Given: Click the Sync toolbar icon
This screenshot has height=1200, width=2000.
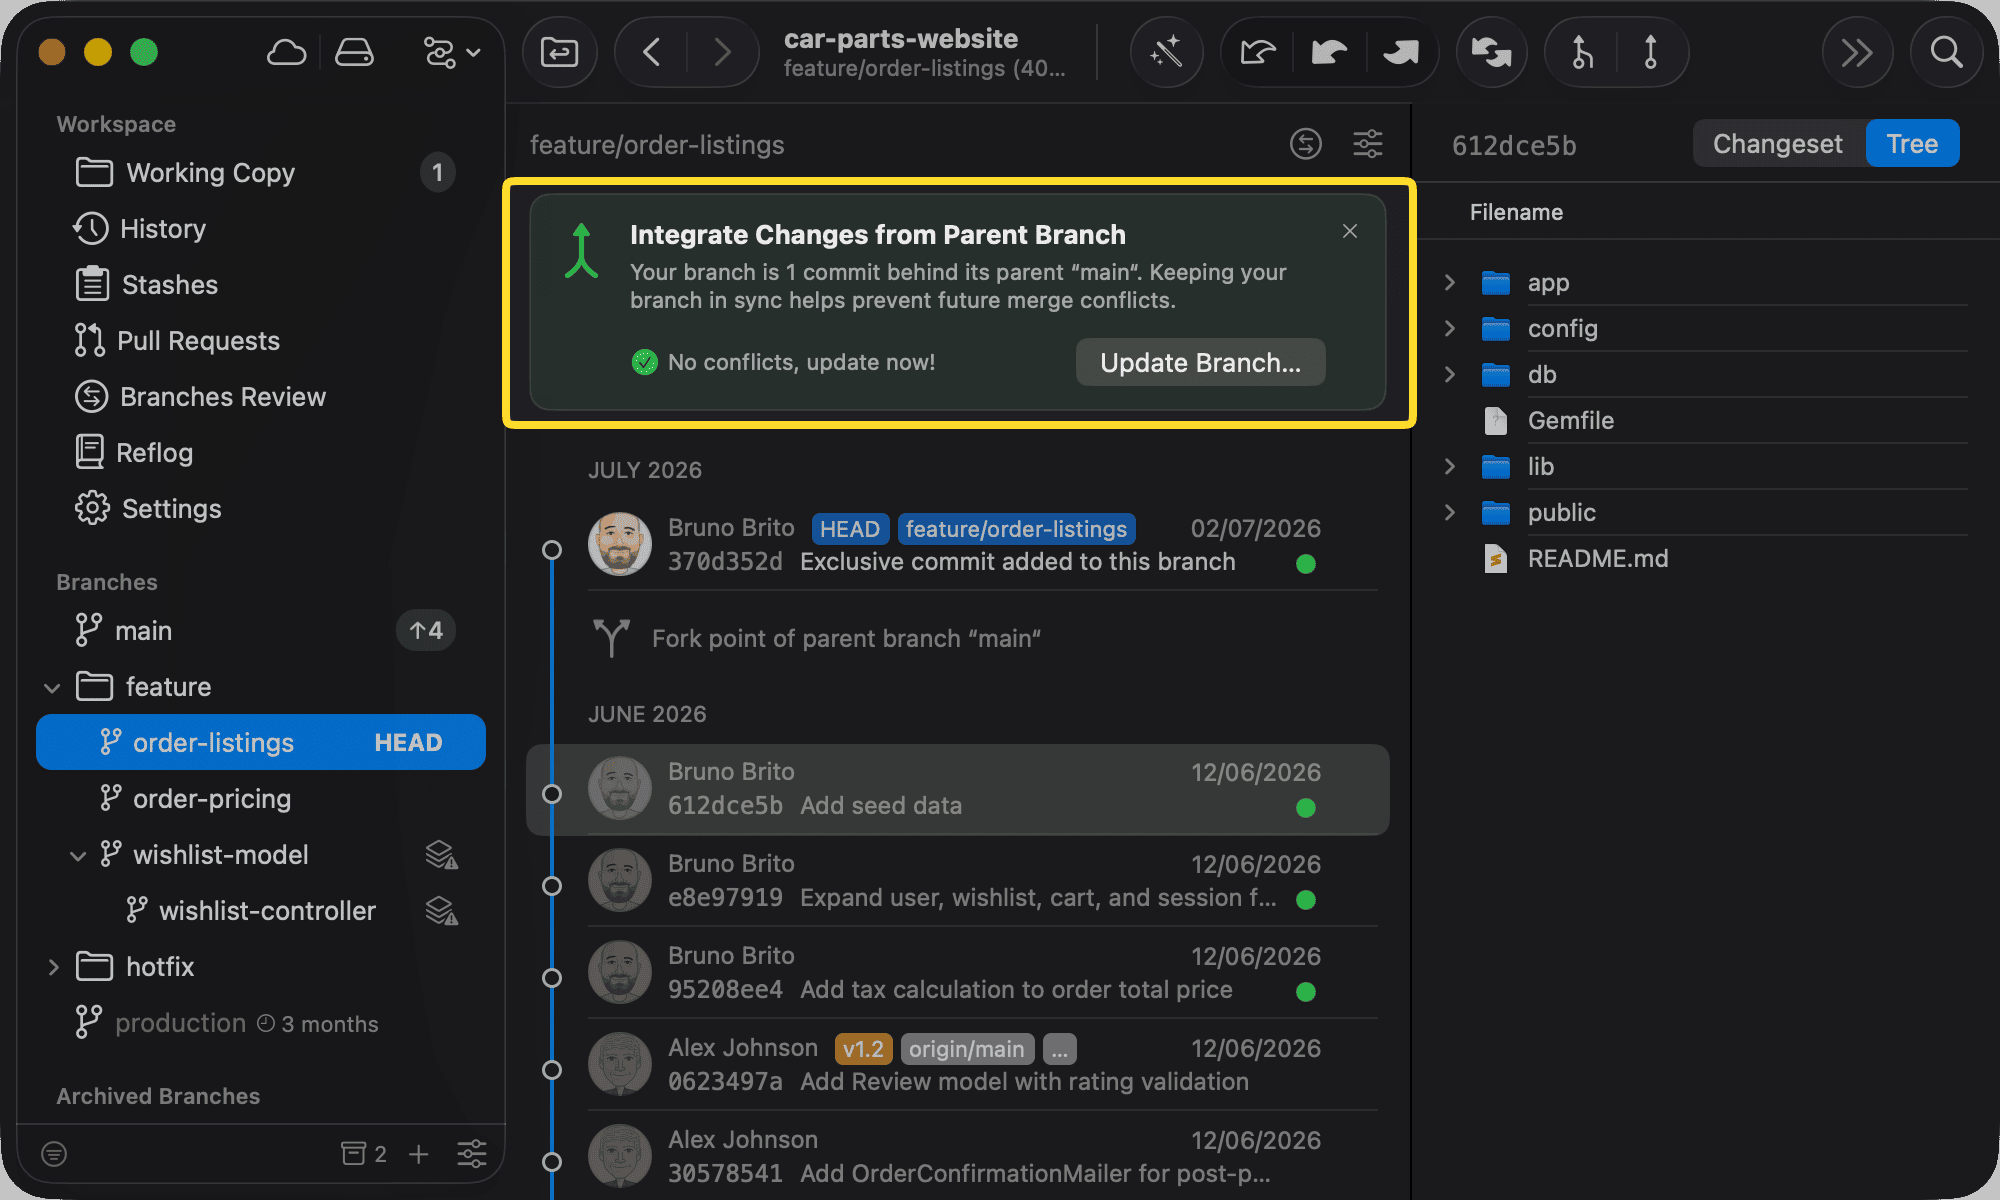Looking at the screenshot, I should pyautogui.click(x=1491, y=52).
